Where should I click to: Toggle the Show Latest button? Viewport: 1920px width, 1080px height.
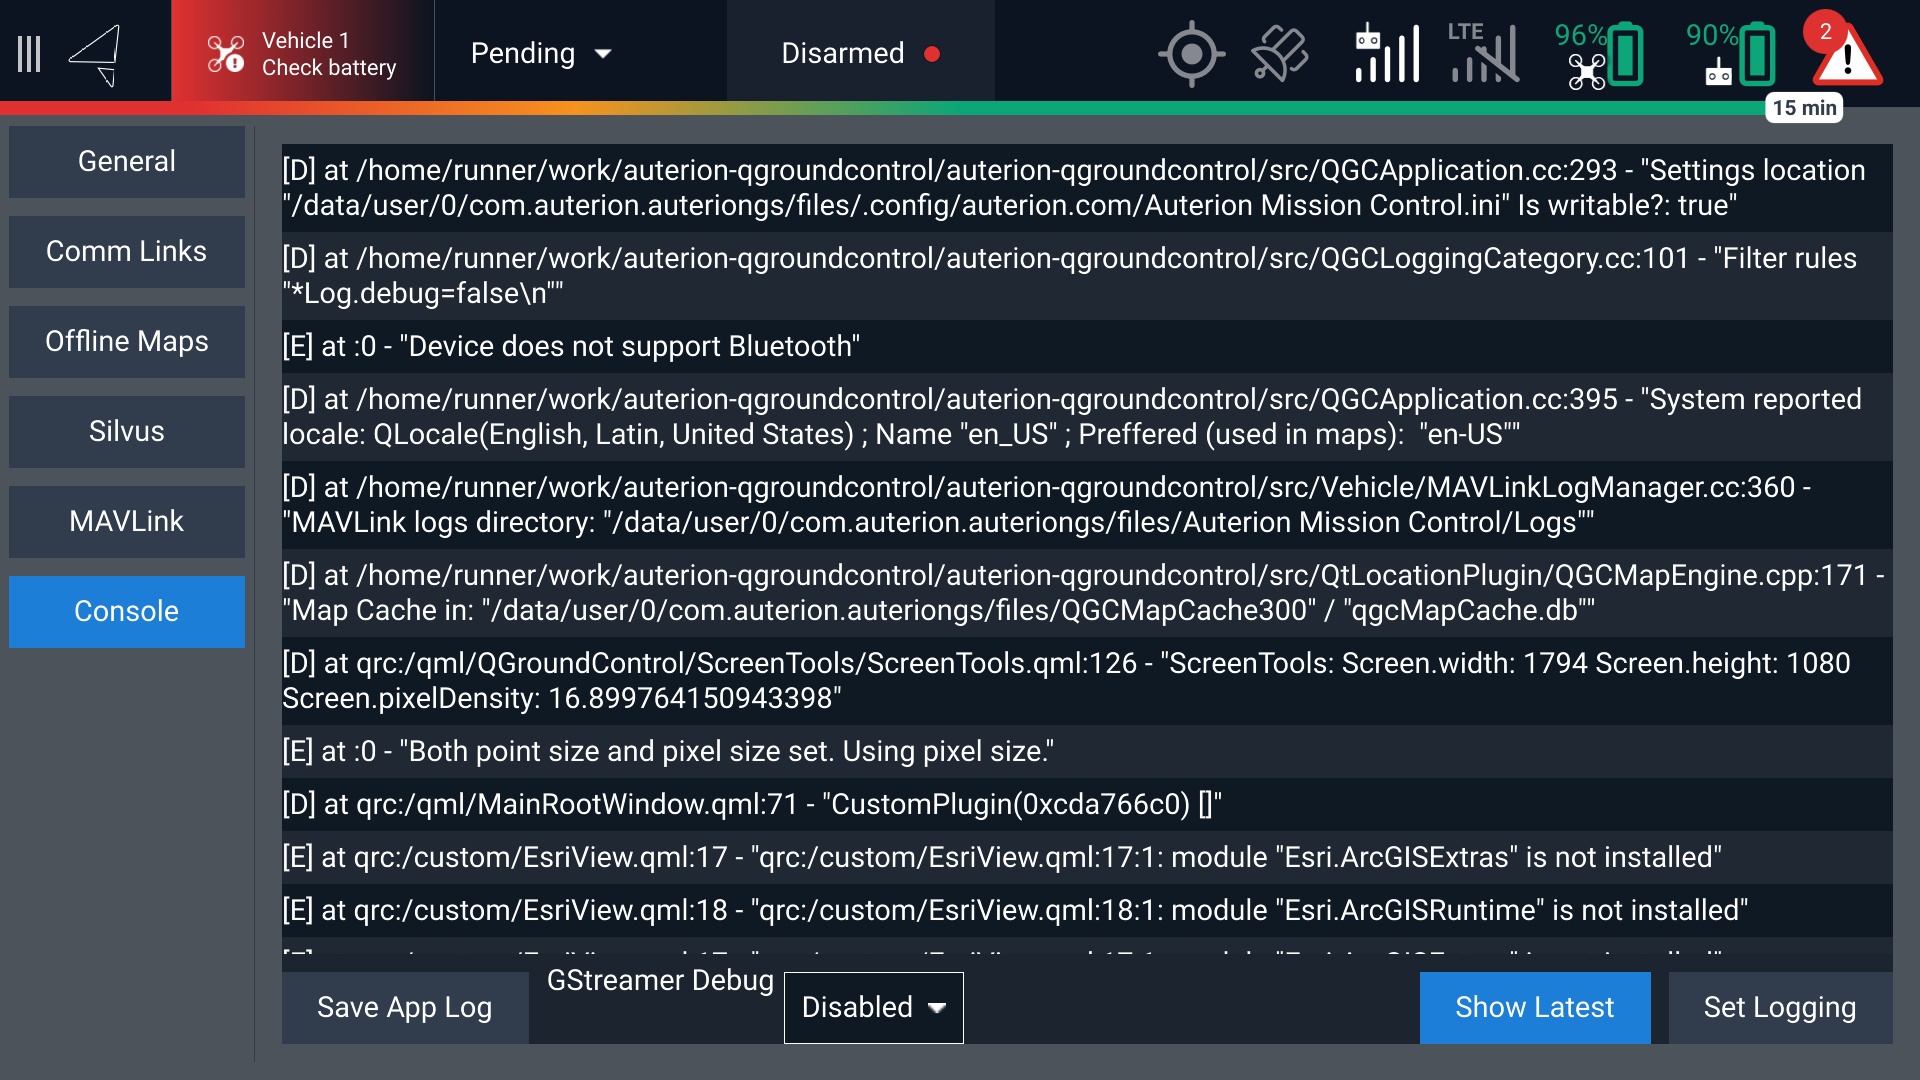(x=1534, y=1007)
